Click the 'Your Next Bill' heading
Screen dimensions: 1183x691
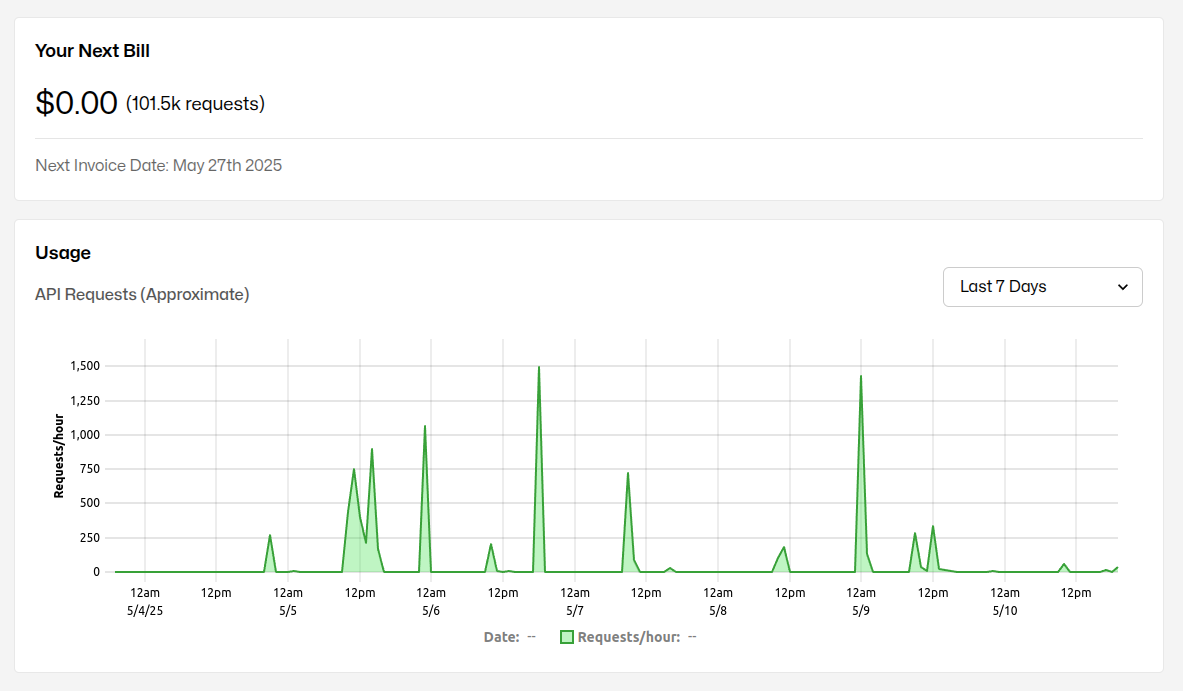tap(92, 51)
